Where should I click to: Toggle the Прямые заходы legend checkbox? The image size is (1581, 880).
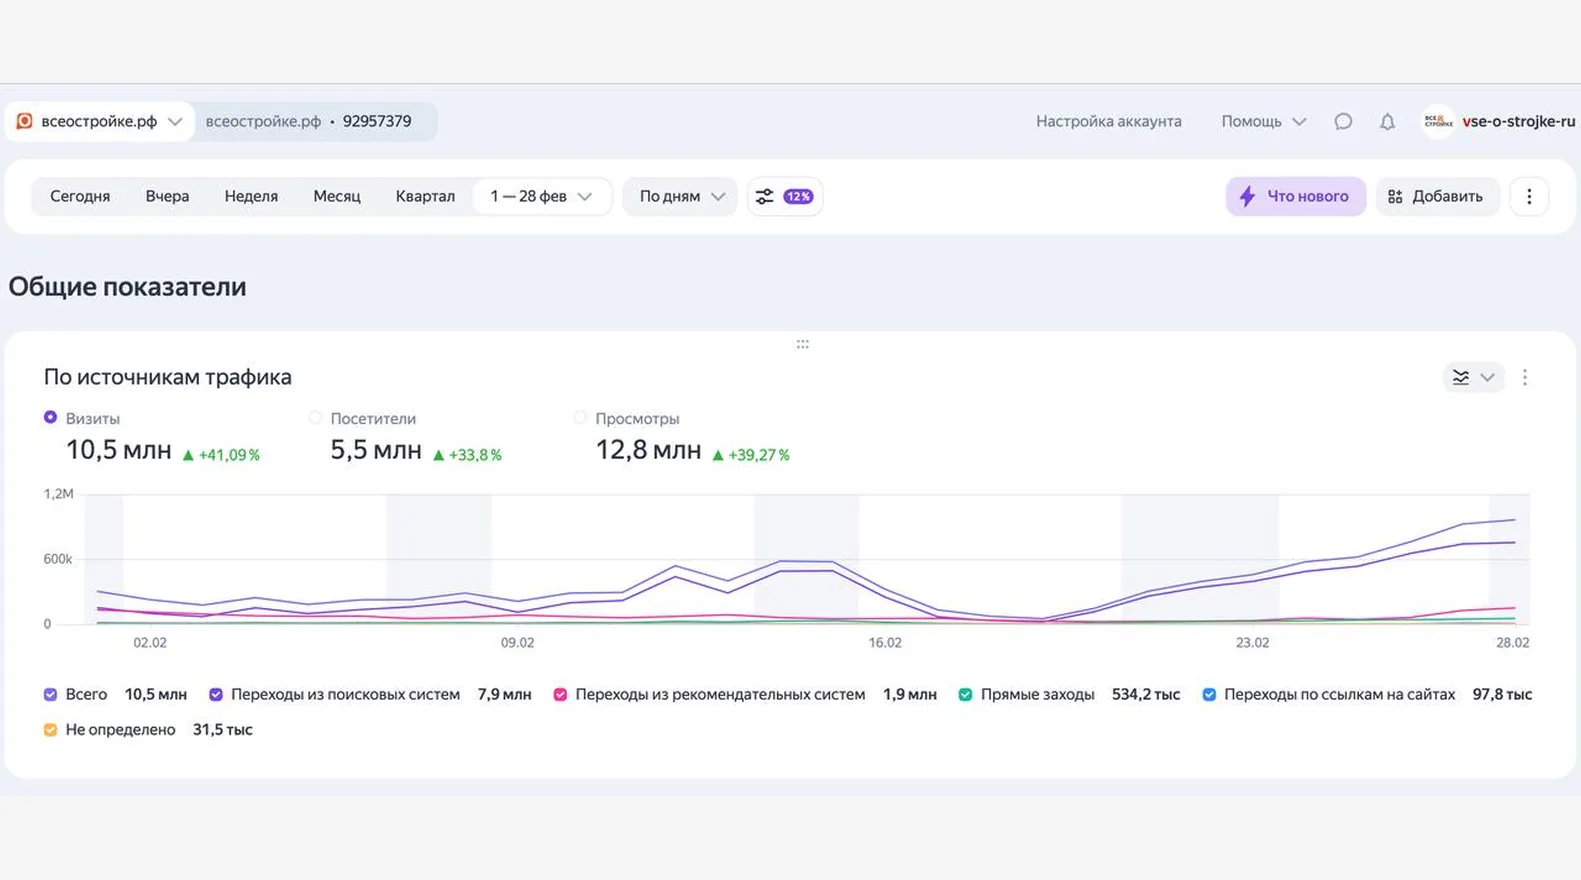965,694
